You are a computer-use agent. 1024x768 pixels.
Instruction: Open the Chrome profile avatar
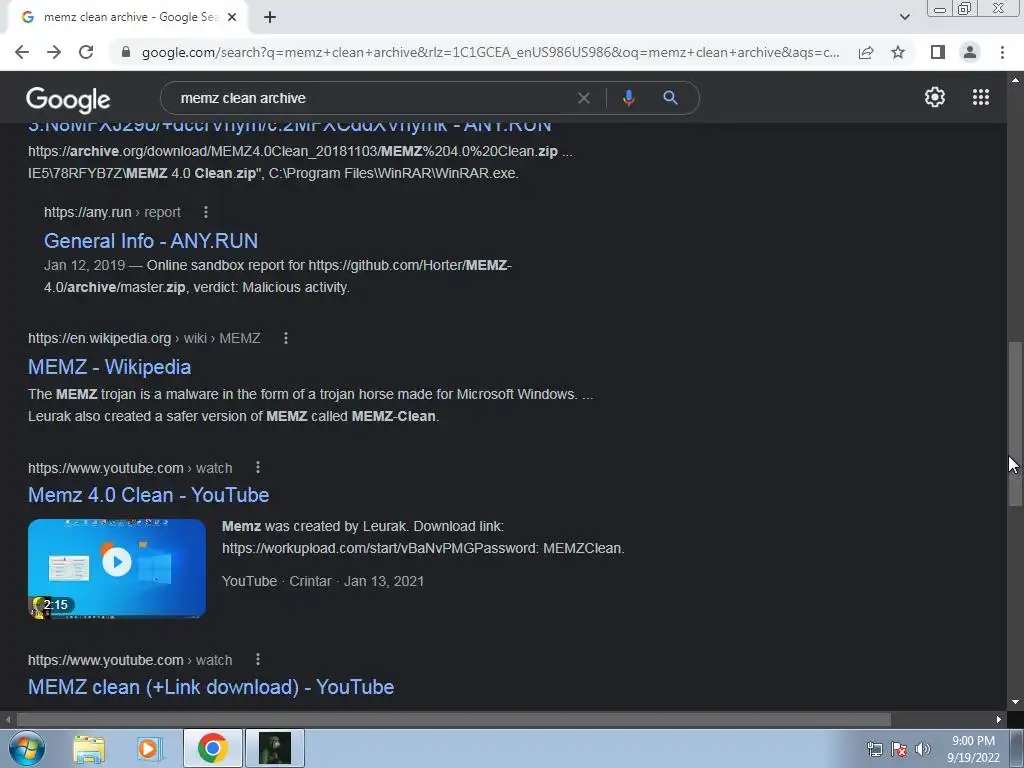tap(970, 52)
